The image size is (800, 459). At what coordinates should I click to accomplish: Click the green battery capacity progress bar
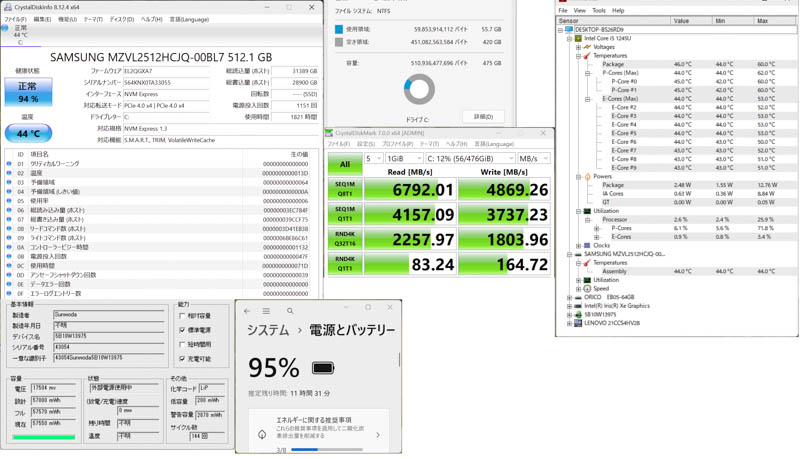tap(44, 437)
